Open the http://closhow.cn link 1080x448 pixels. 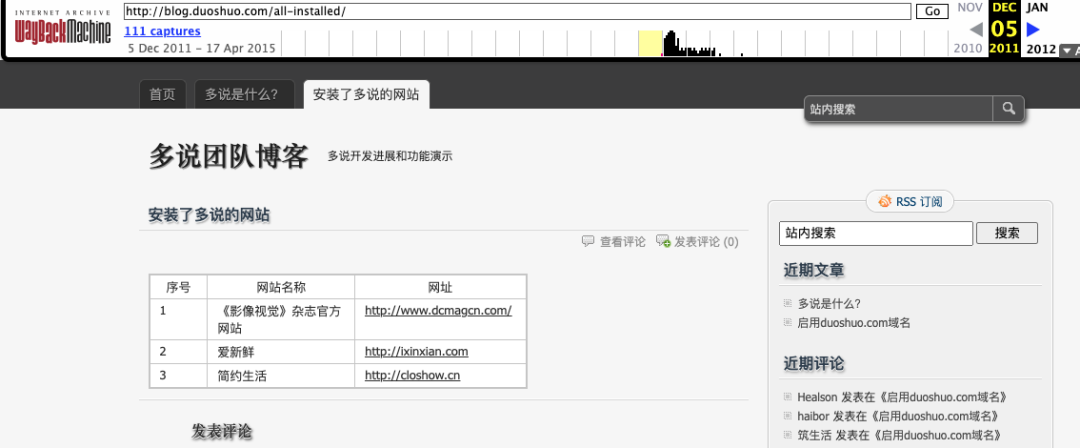(x=412, y=375)
